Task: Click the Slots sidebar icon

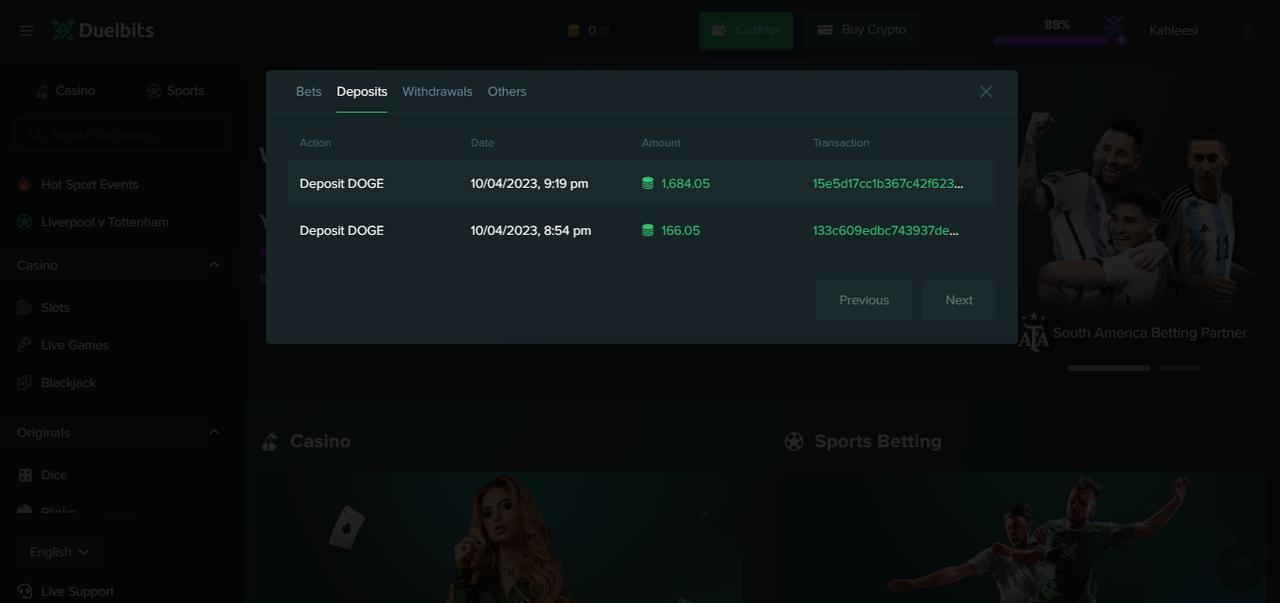Action: pyautogui.click(x=25, y=308)
